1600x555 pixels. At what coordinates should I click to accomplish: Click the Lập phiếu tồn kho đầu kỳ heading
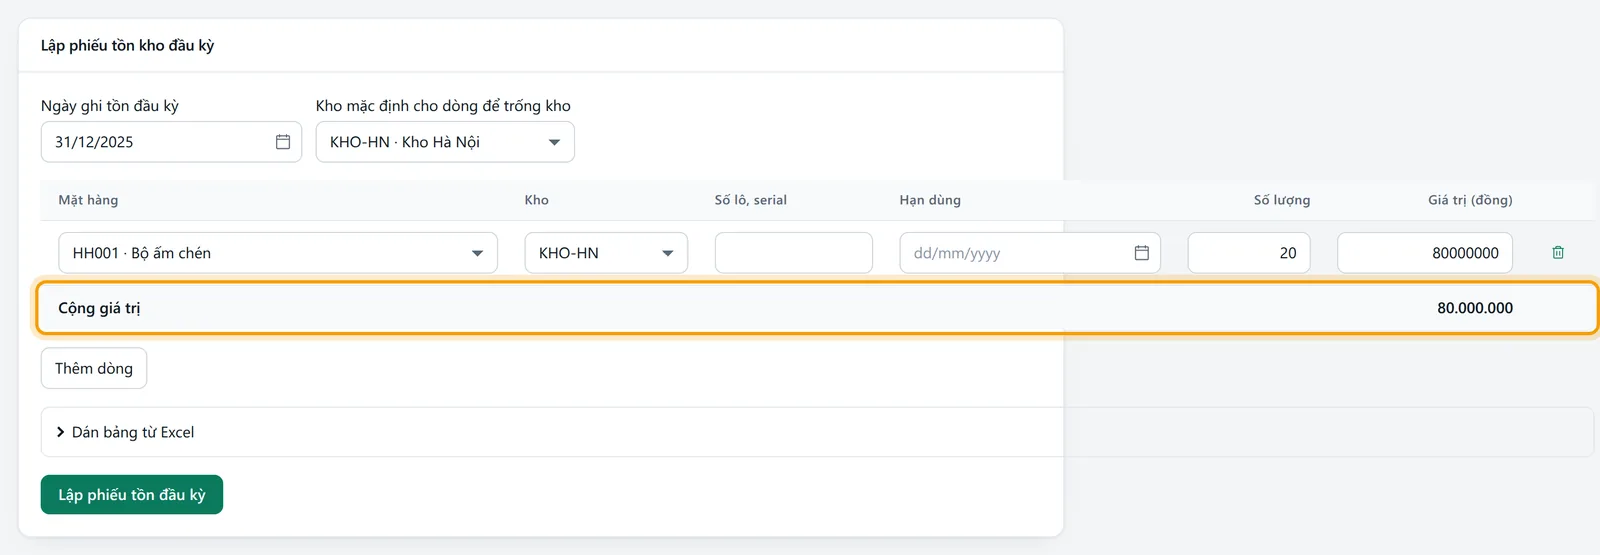(127, 45)
